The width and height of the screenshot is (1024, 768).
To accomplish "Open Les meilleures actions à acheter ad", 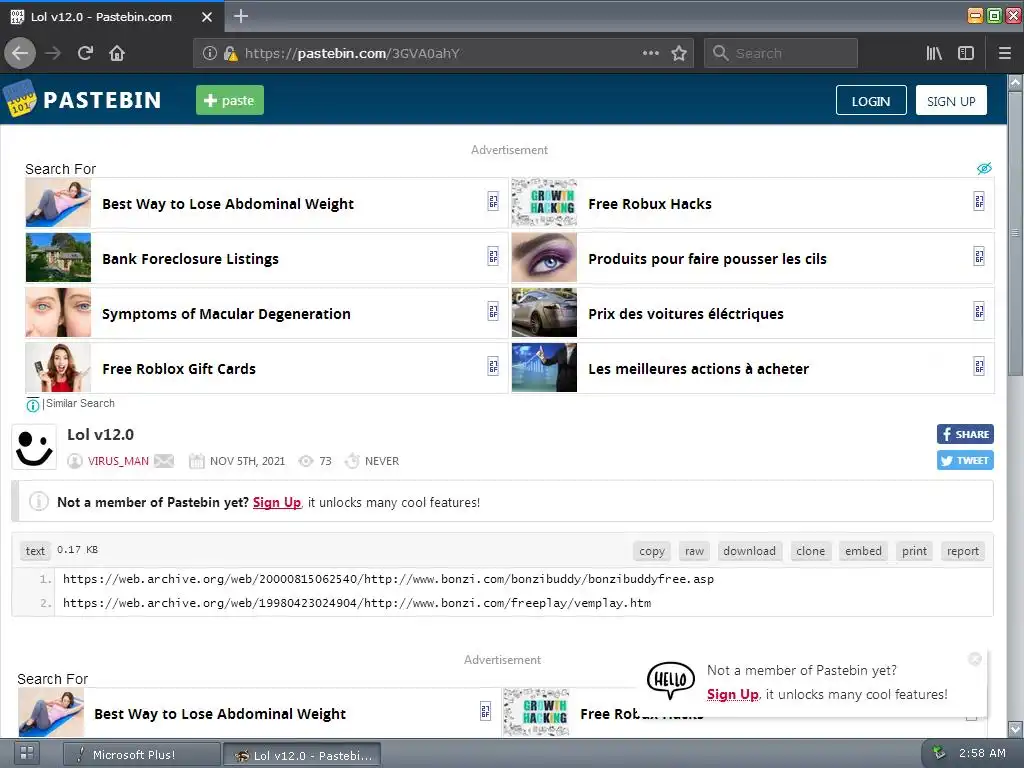I will click(x=753, y=368).
